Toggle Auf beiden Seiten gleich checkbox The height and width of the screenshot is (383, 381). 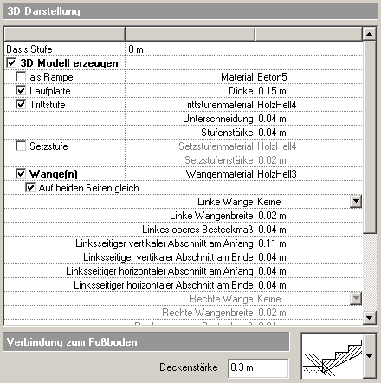[30, 187]
